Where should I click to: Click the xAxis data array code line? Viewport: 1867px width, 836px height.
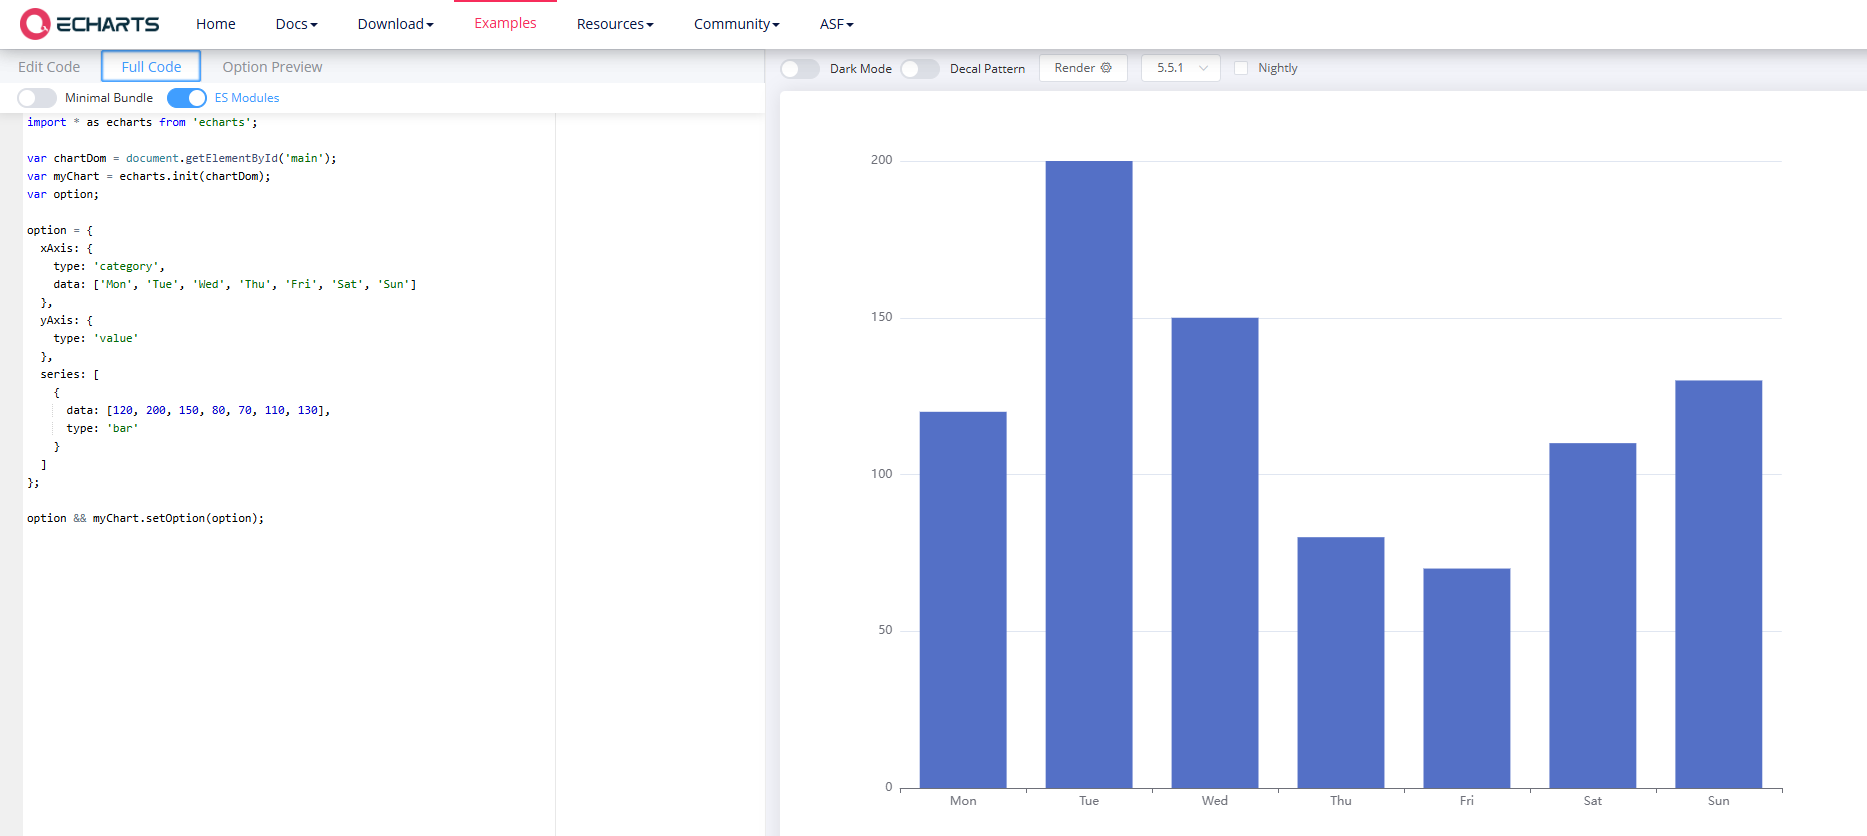click(235, 284)
